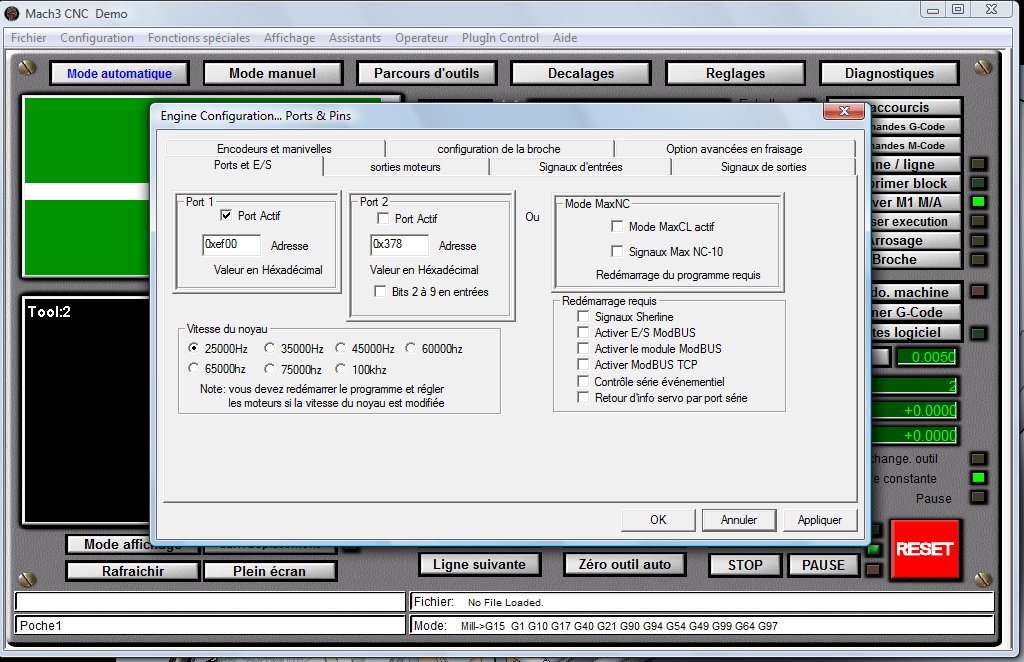This screenshot has width=1024, height=662.
Task: Open Decalages screen
Action: tap(581, 74)
